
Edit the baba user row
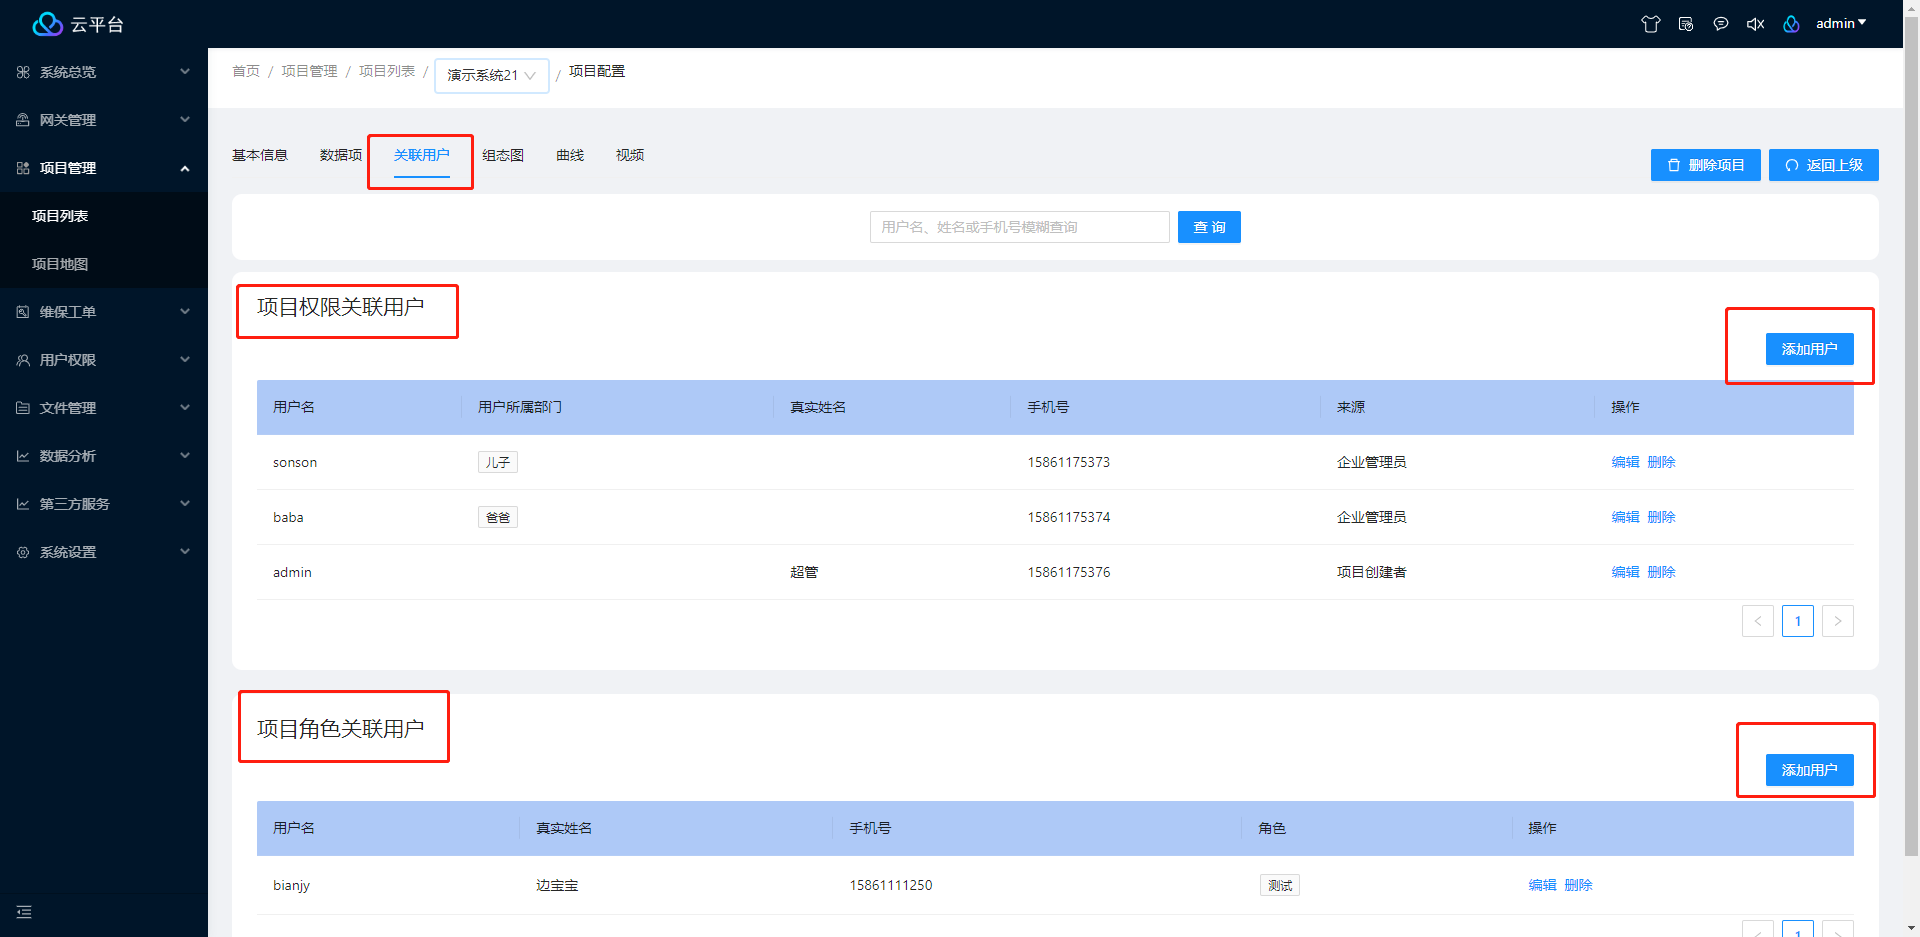point(1626,517)
